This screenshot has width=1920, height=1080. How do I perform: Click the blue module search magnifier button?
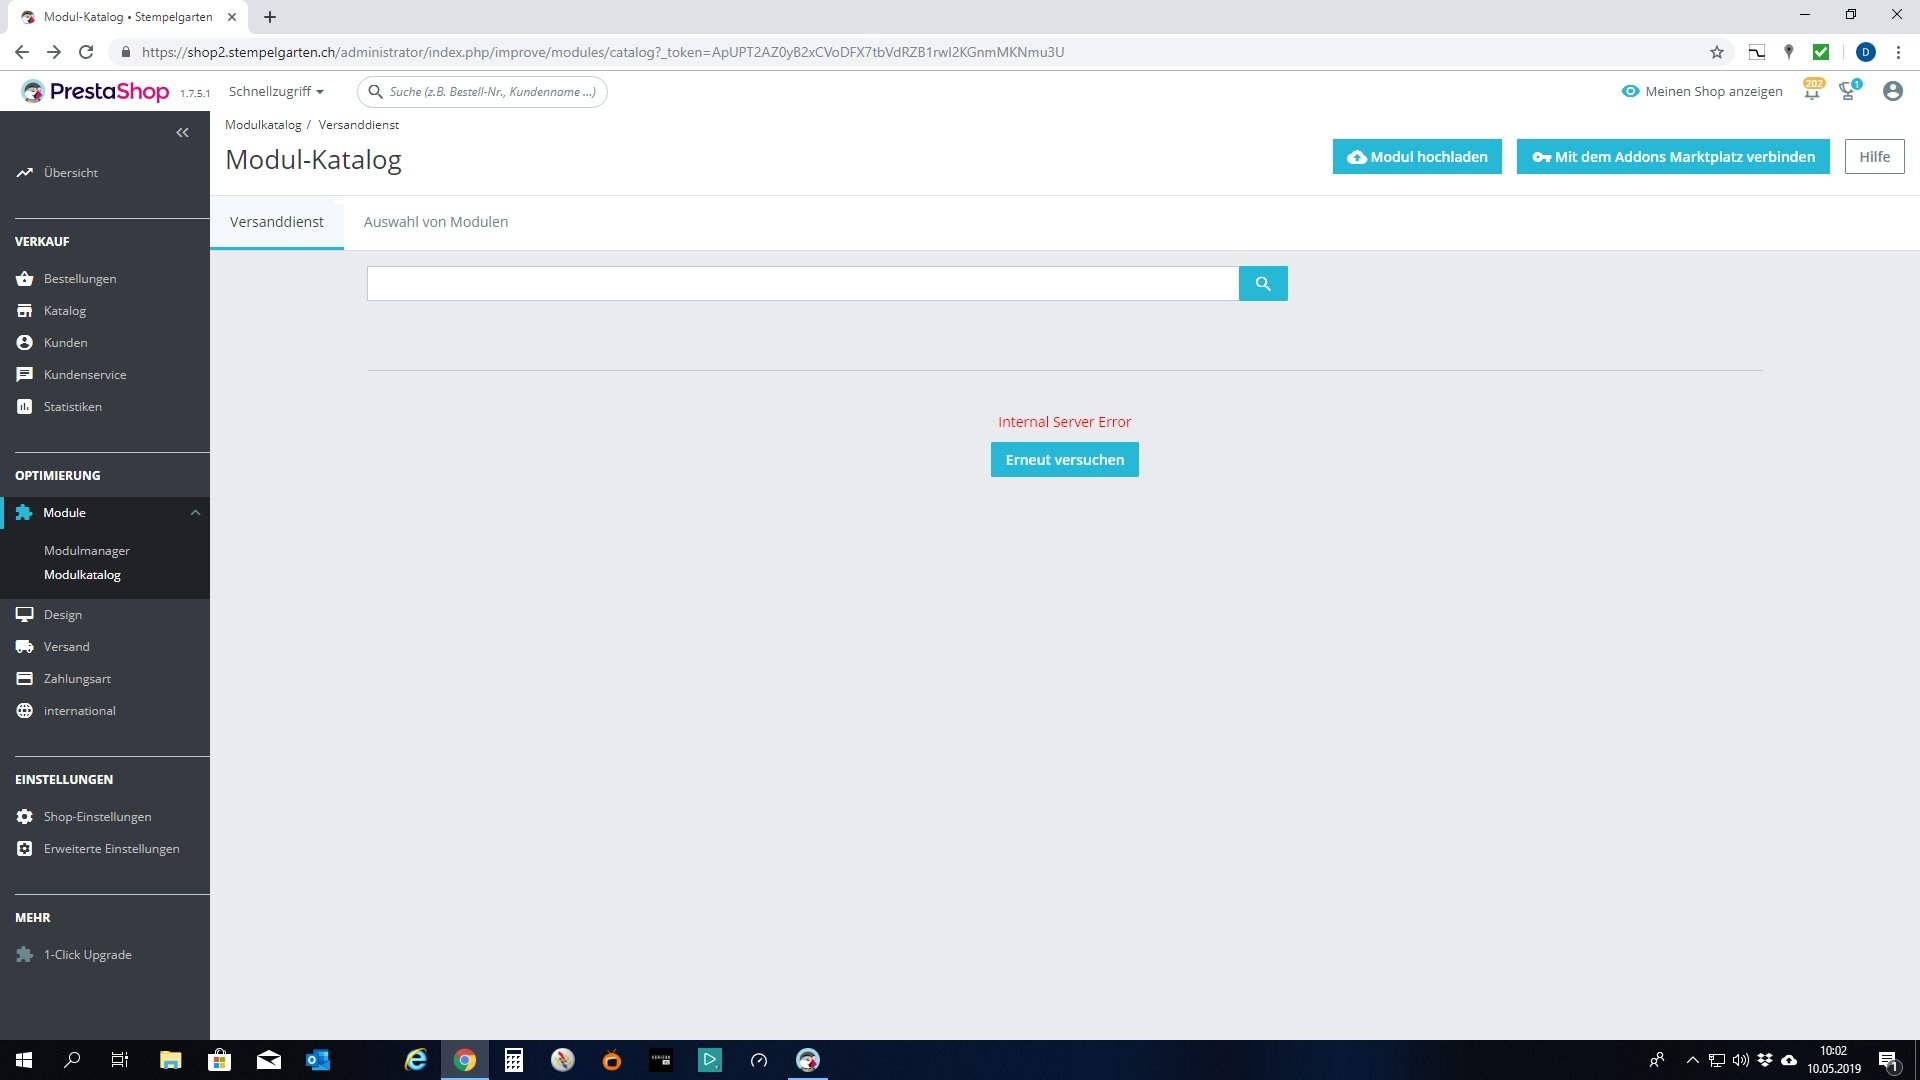(1263, 284)
